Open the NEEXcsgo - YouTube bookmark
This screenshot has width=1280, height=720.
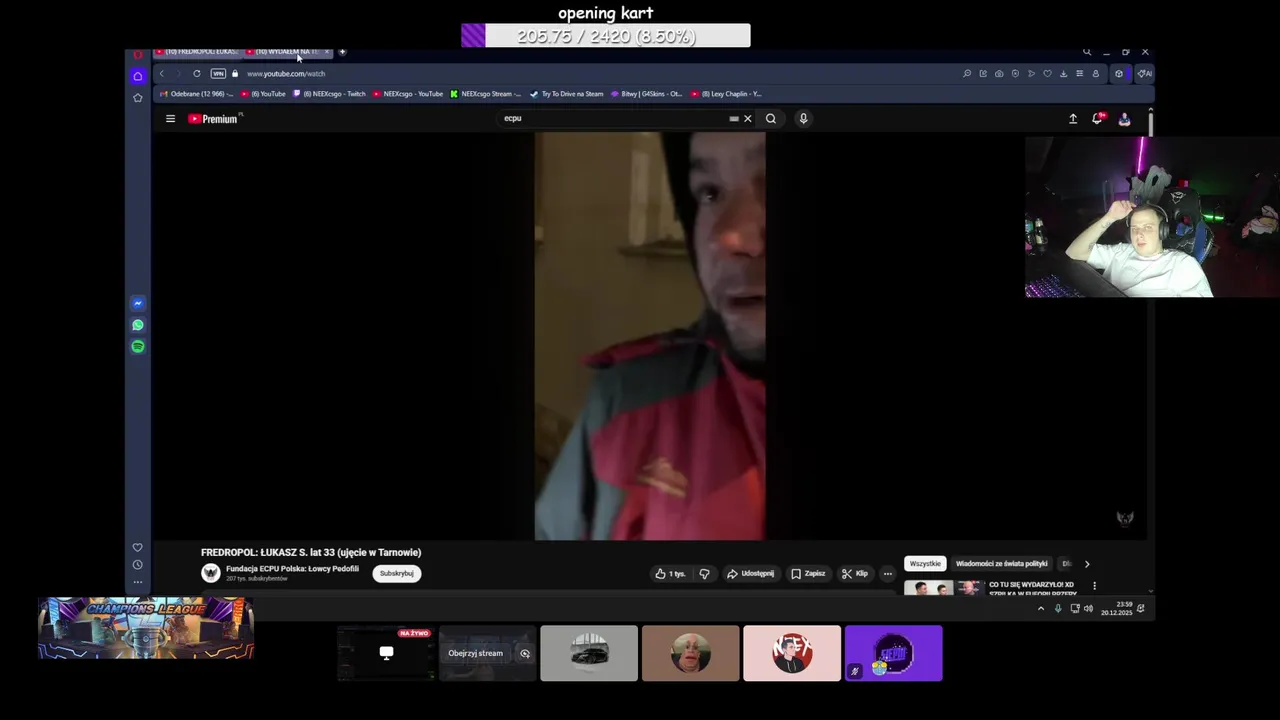pyautogui.click(x=408, y=94)
